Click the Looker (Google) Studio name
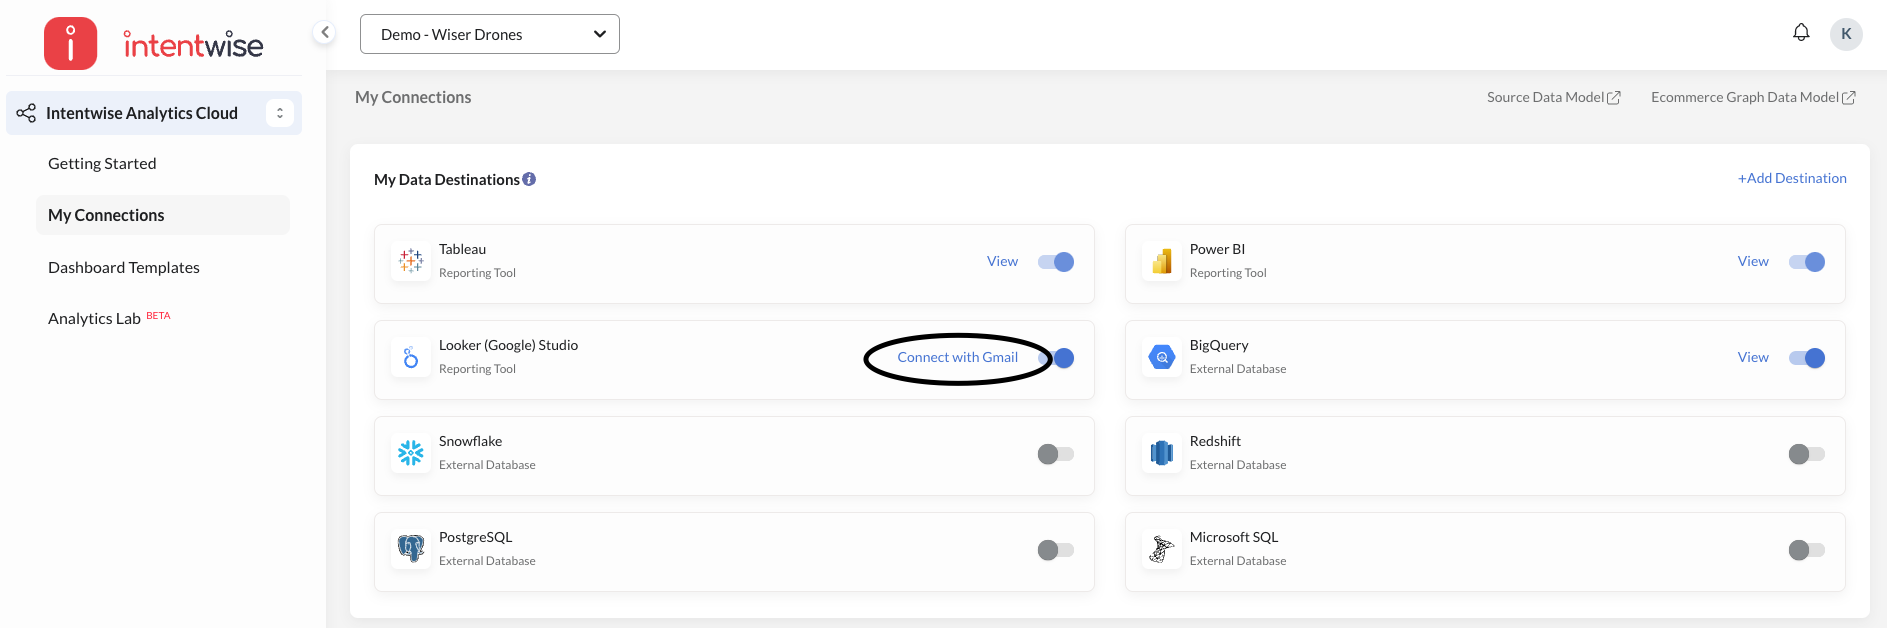The width and height of the screenshot is (1887, 628). coord(508,345)
